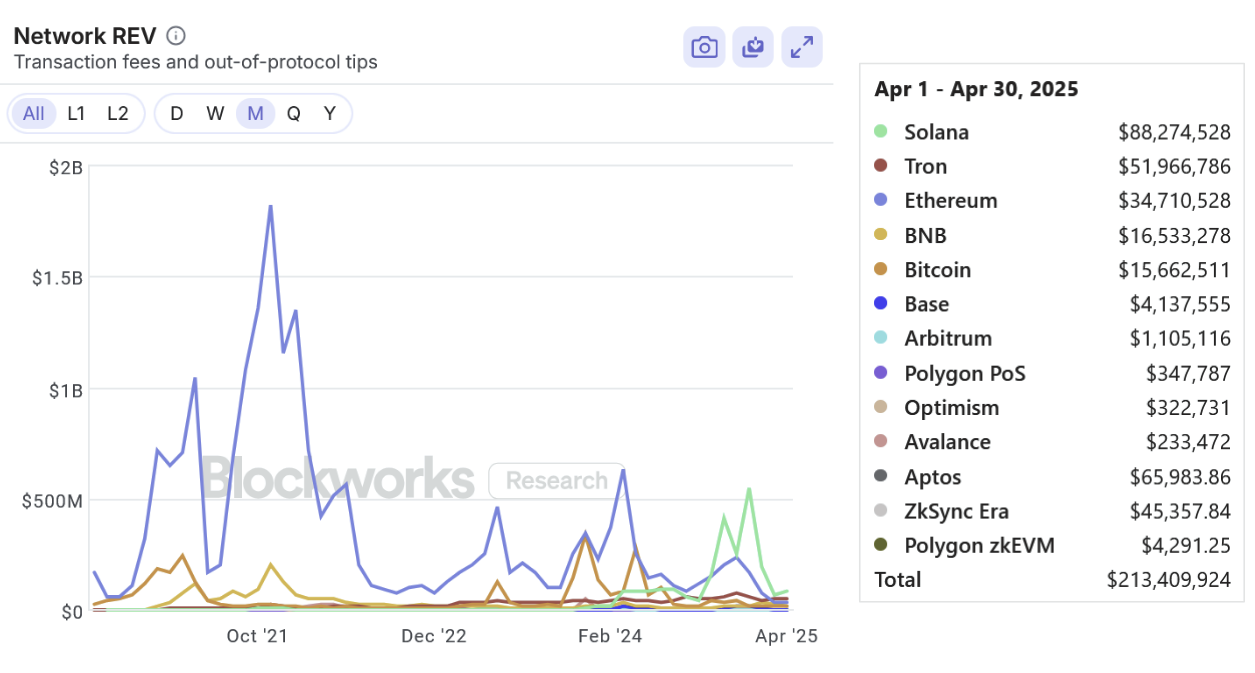
Task: Click the BNB value $16,533,278
Action: coord(1175,235)
